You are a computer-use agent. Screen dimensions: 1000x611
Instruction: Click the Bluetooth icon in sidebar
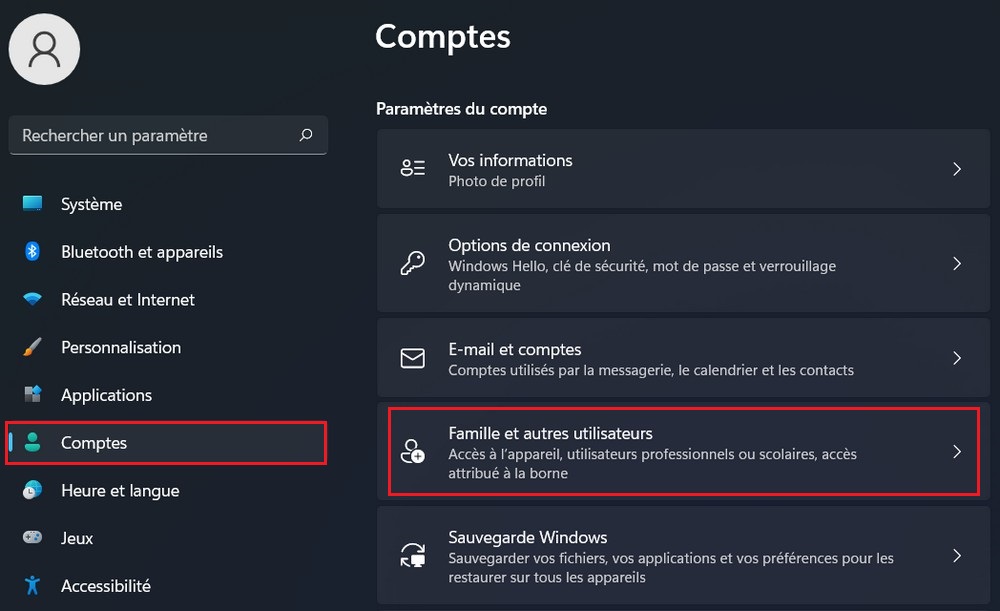coord(32,252)
